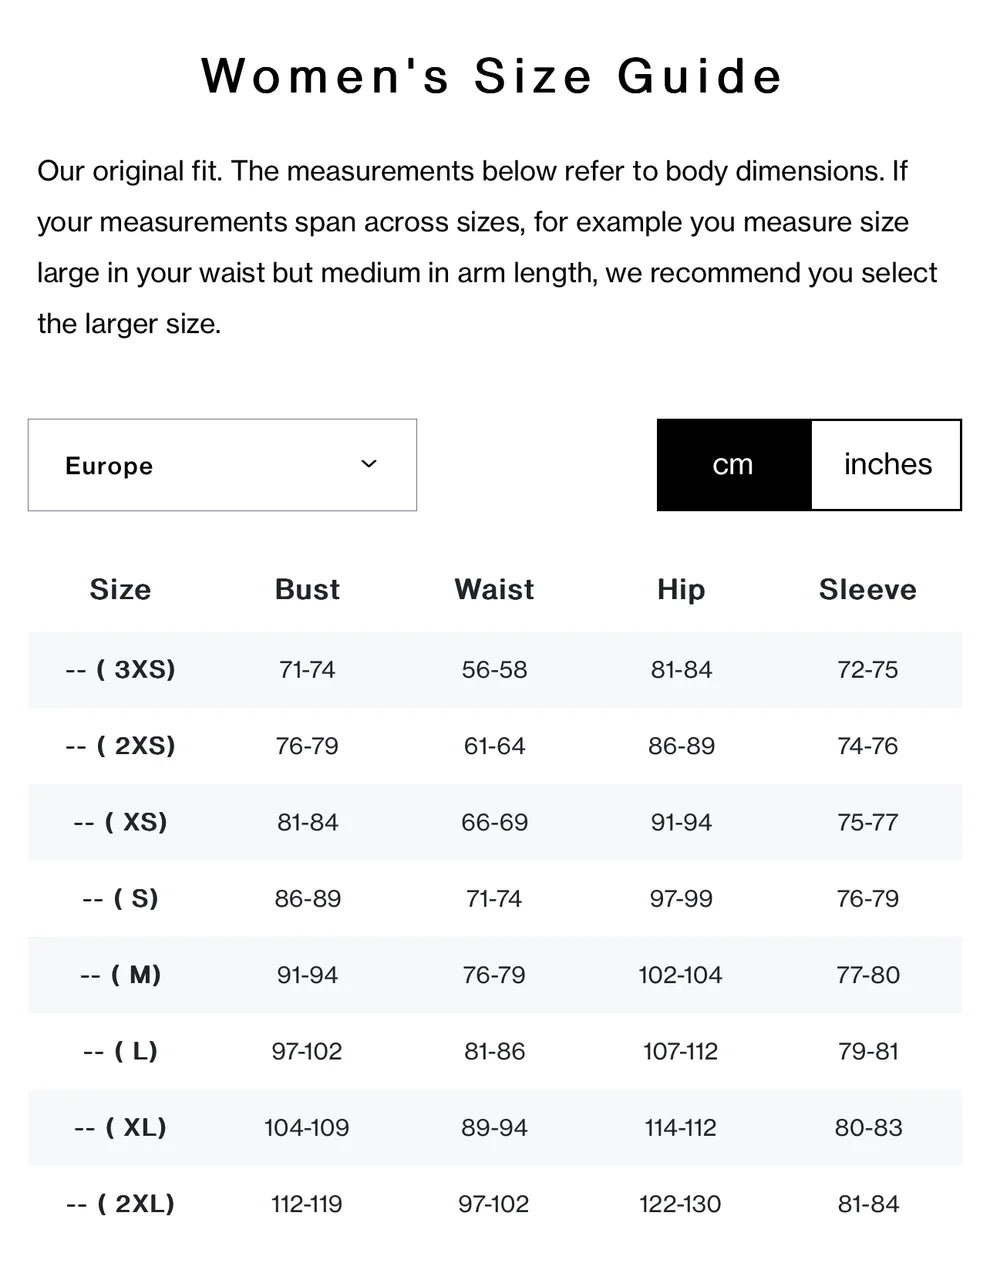990x1270 pixels.
Task: Click the Waist column header
Action: pos(494,589)
